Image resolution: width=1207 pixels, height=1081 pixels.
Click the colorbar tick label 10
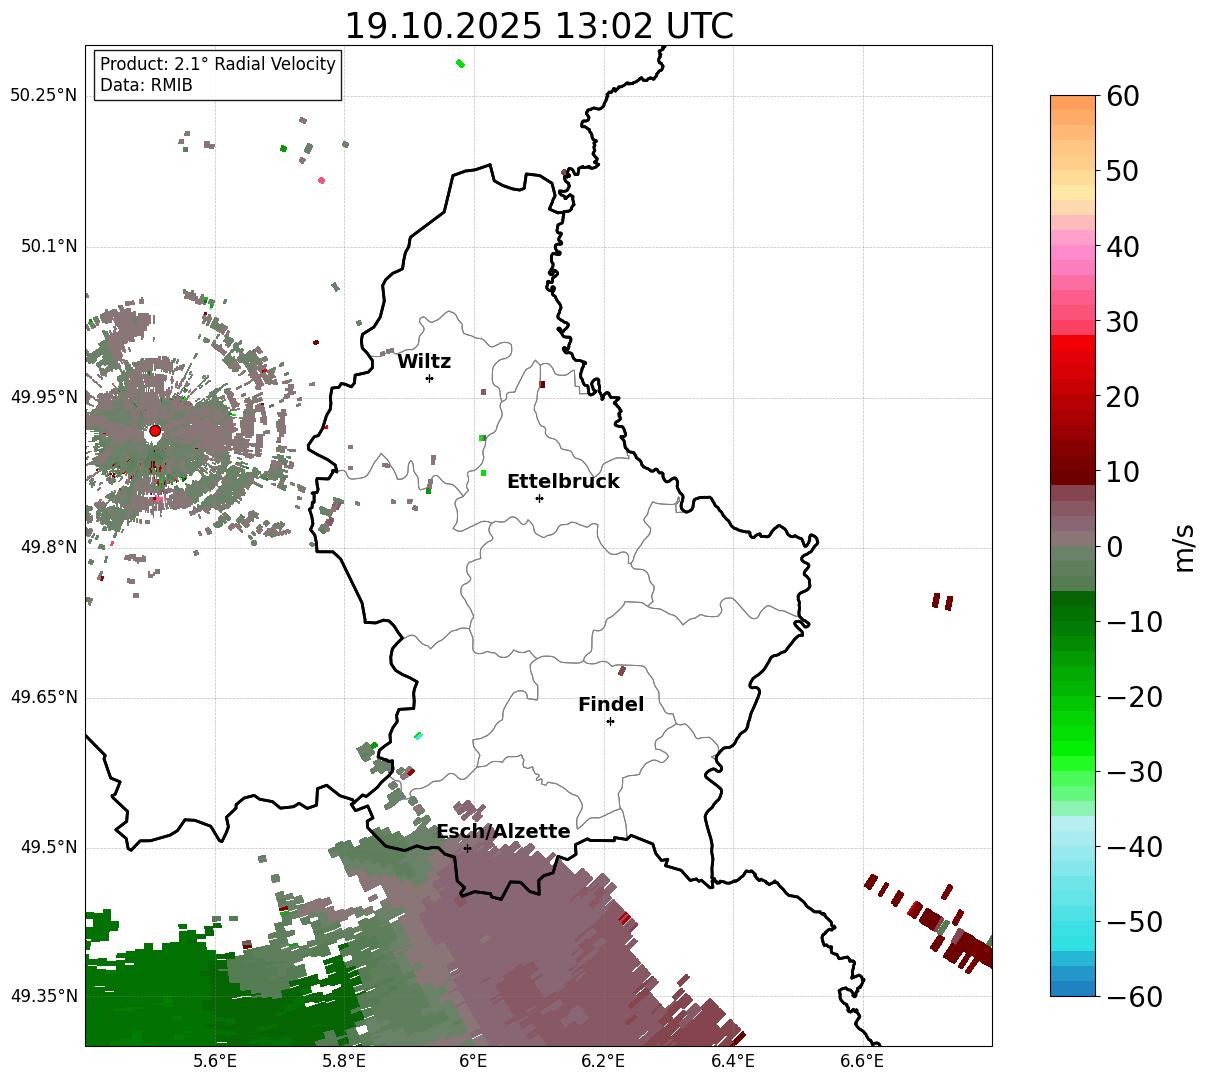pyautogui.click(x=1124, y=472)
